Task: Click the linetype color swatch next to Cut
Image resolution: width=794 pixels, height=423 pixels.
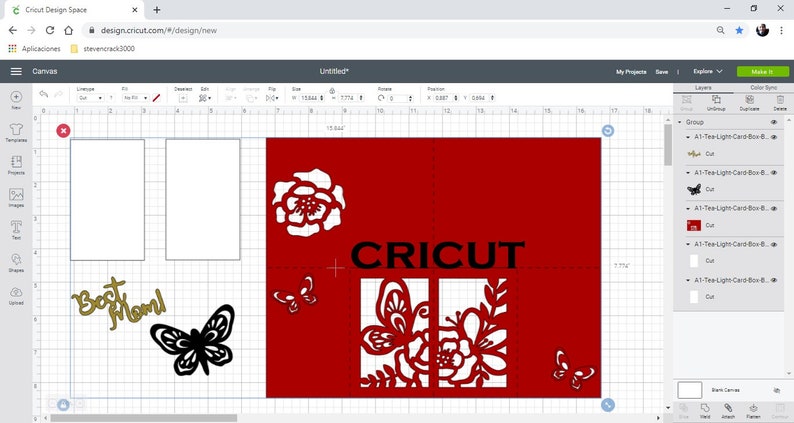Action: 111,98
